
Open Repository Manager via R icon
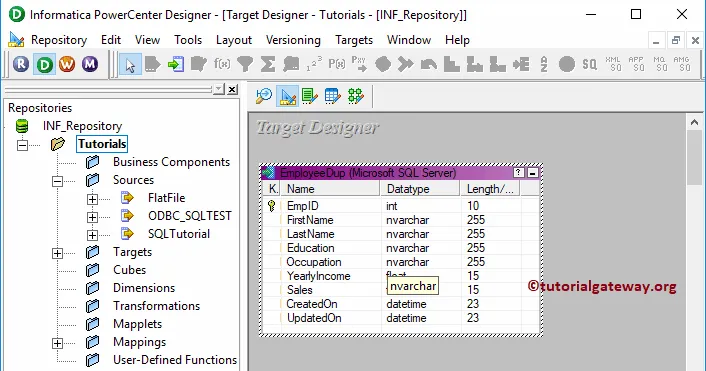click(x=21, y=64)
